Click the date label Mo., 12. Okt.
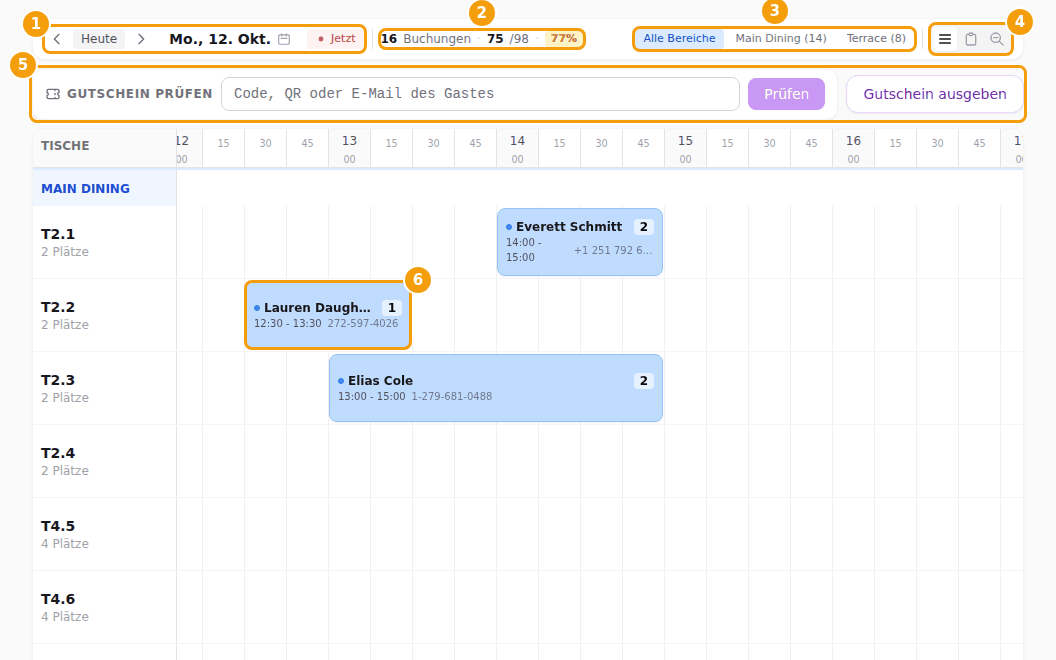 pos(220,39)
